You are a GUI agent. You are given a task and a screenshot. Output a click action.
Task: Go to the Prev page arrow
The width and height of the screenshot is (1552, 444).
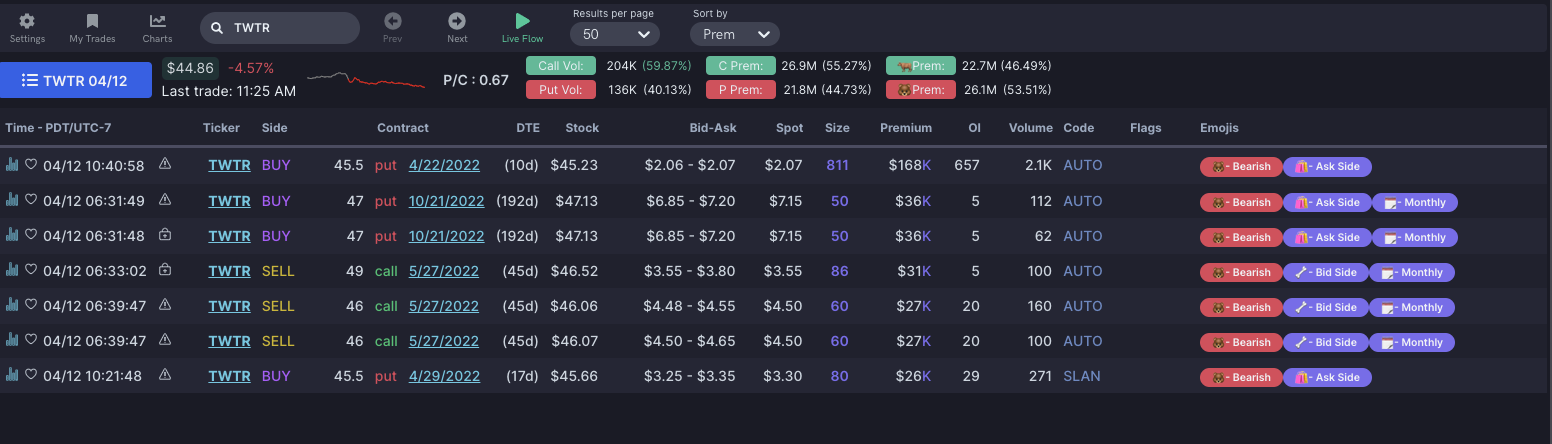(x=393, y=21)
